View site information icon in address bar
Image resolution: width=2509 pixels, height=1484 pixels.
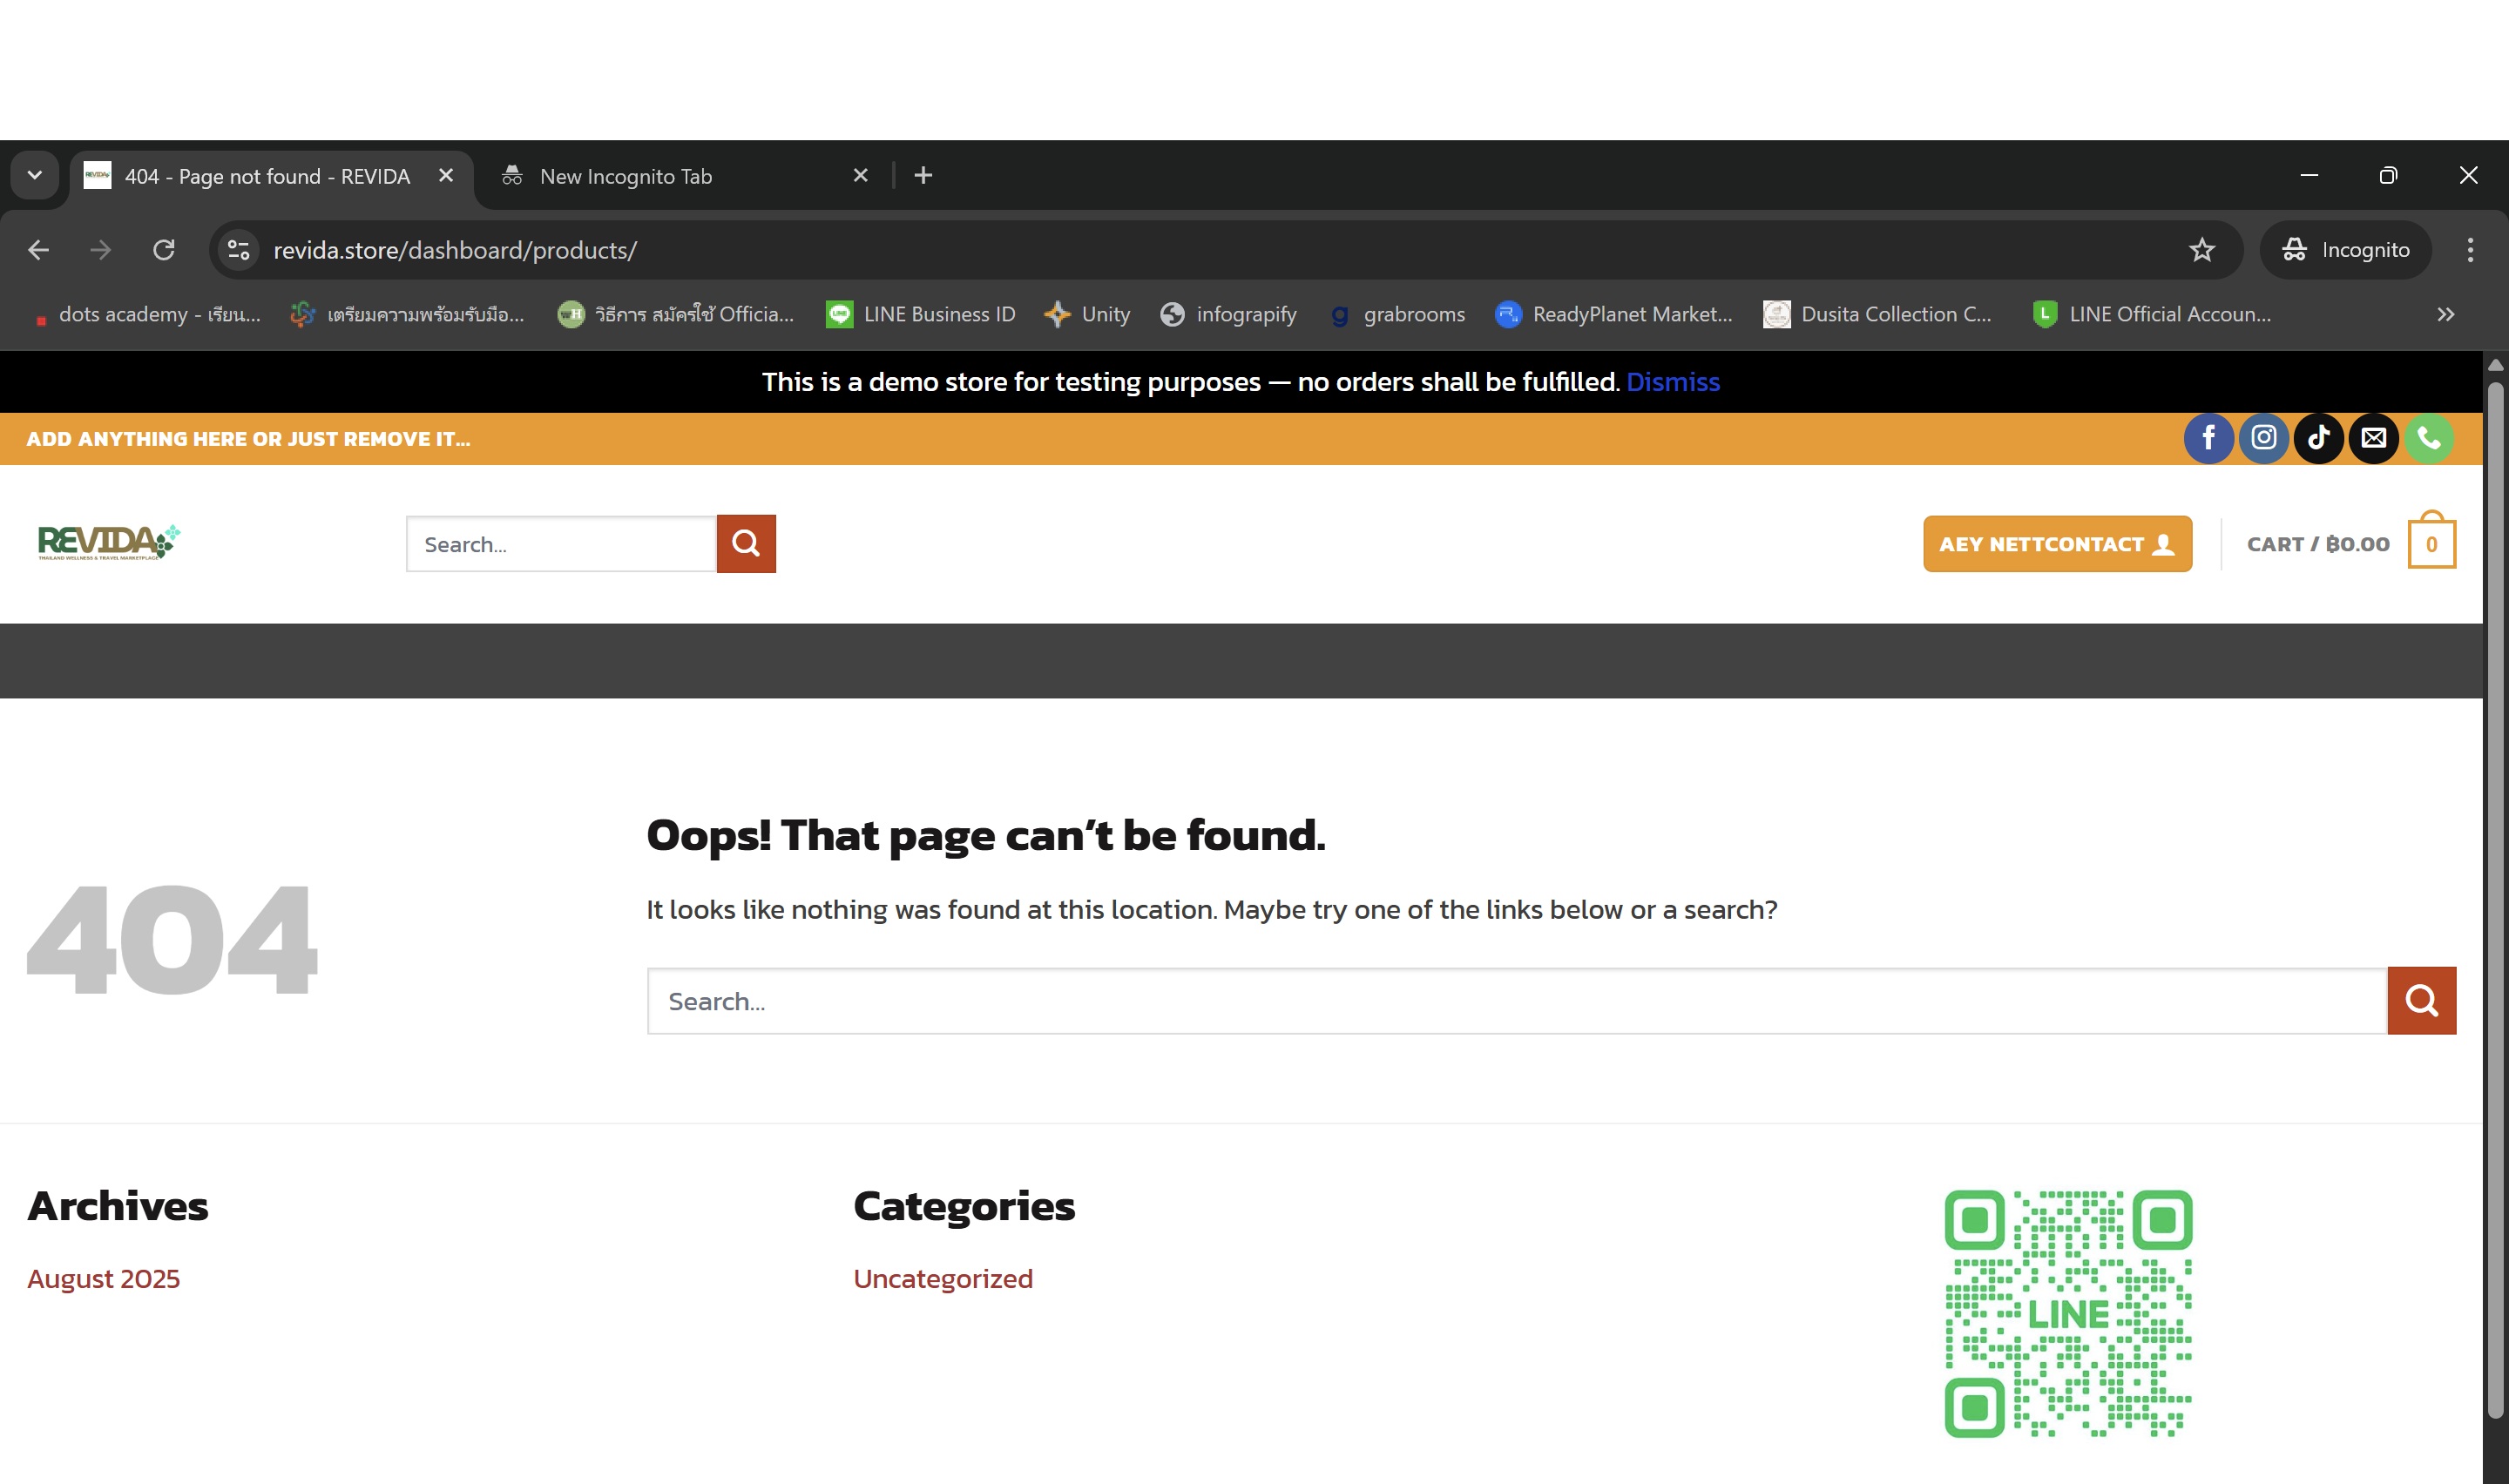point(238,250)
